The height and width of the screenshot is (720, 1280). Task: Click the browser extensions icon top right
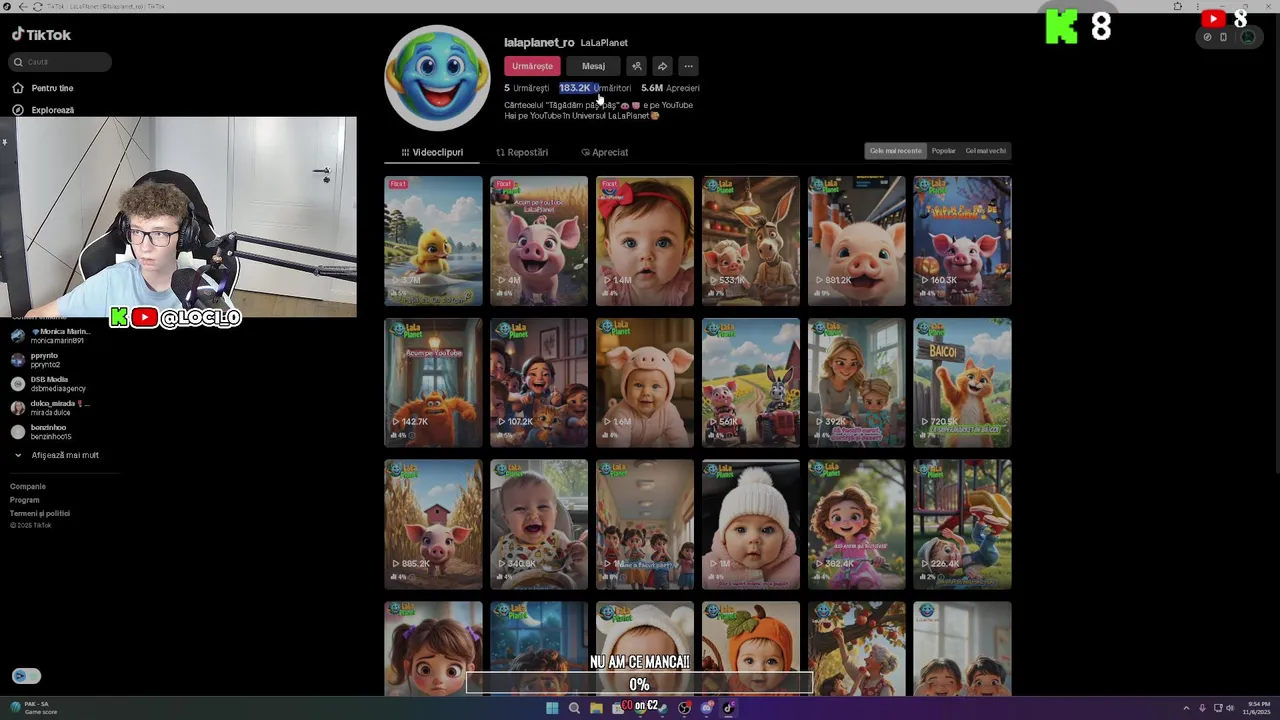pyautogui.click(x=1178, y=6)
